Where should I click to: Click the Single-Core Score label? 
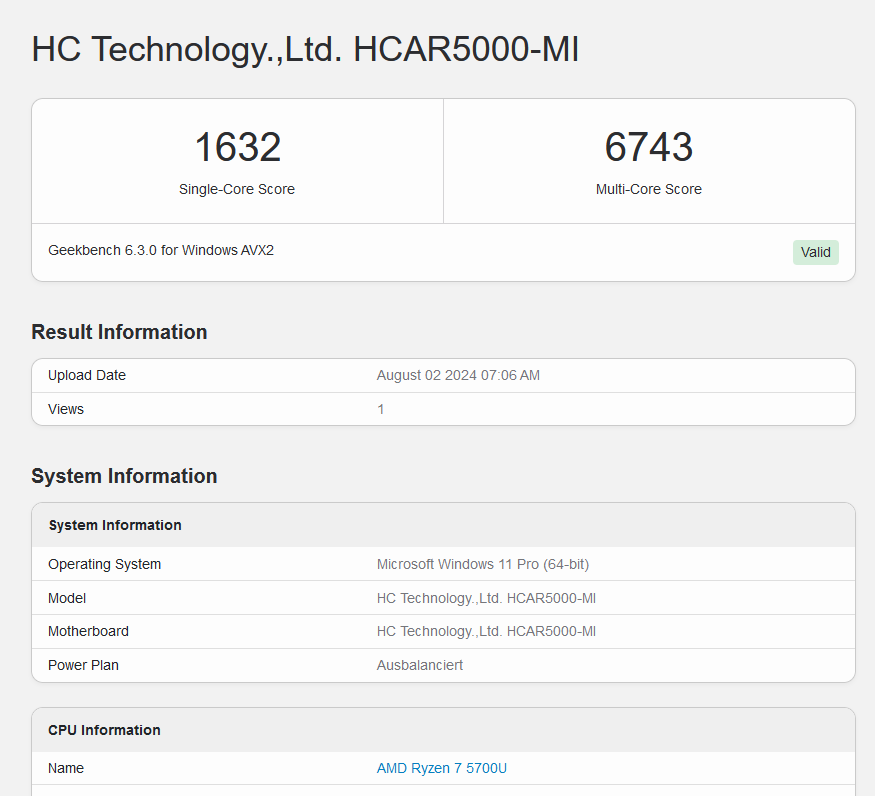click(x=237, y=189)
